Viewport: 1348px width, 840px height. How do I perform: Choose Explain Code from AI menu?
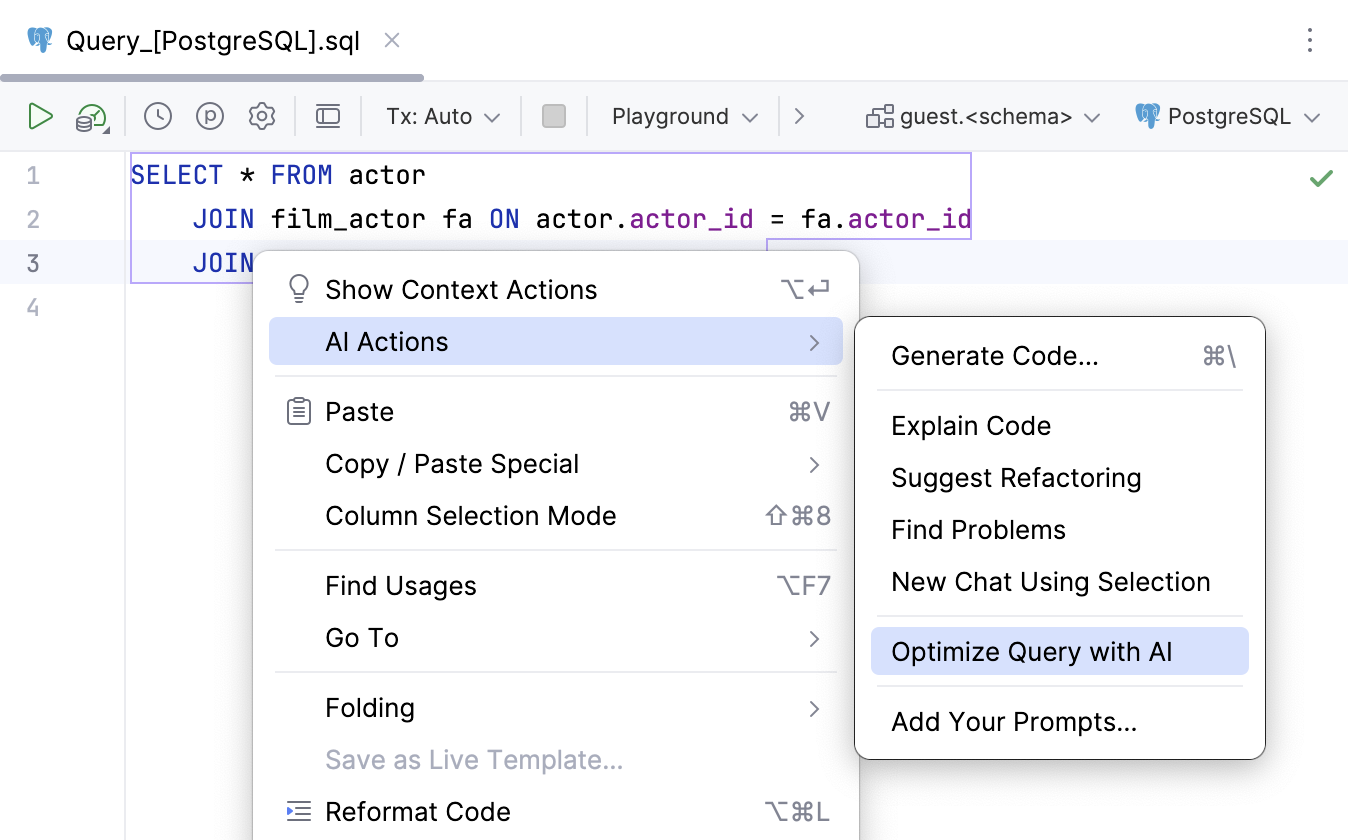click(971, 425)
